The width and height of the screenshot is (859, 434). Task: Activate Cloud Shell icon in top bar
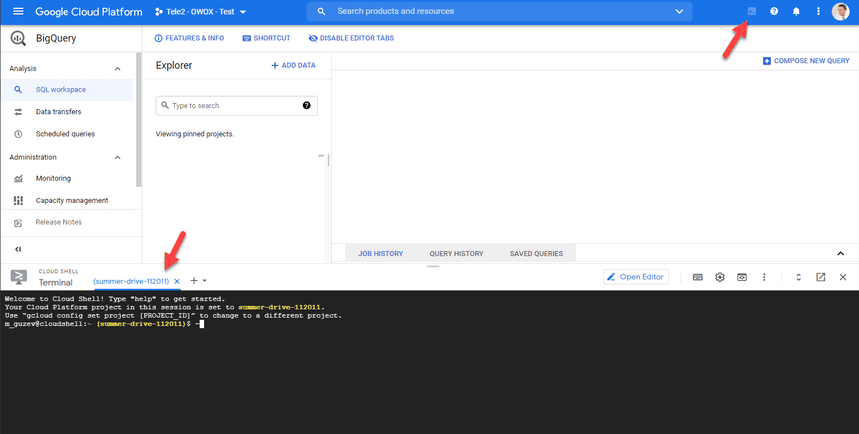pyautogui.click(x=752, y=11)
